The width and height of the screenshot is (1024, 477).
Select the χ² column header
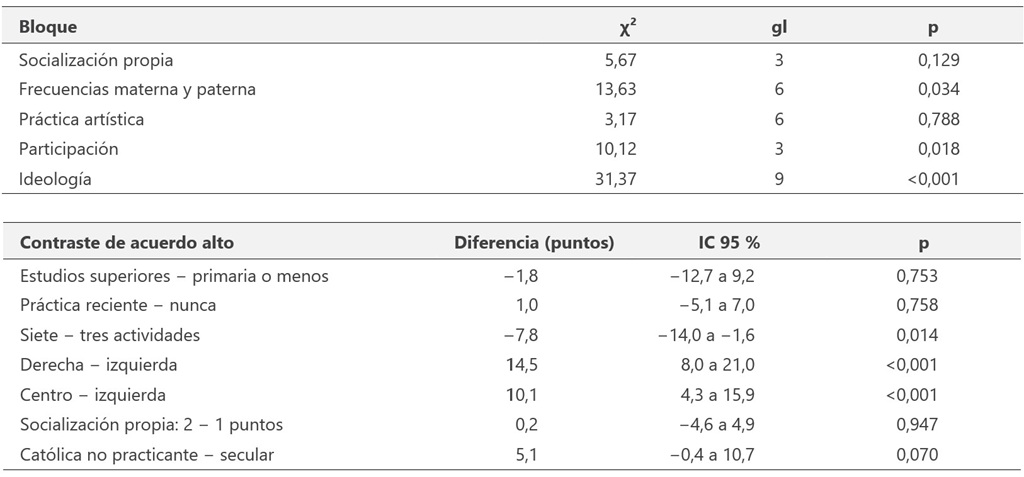[628, 29]
